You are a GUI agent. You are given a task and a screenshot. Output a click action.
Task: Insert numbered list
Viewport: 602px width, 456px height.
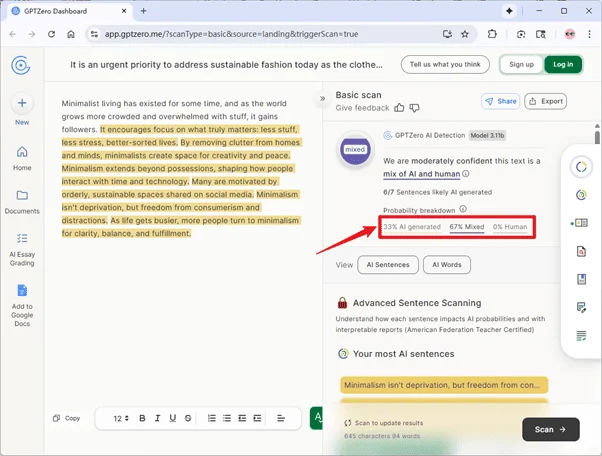click(x=212, y=418)
